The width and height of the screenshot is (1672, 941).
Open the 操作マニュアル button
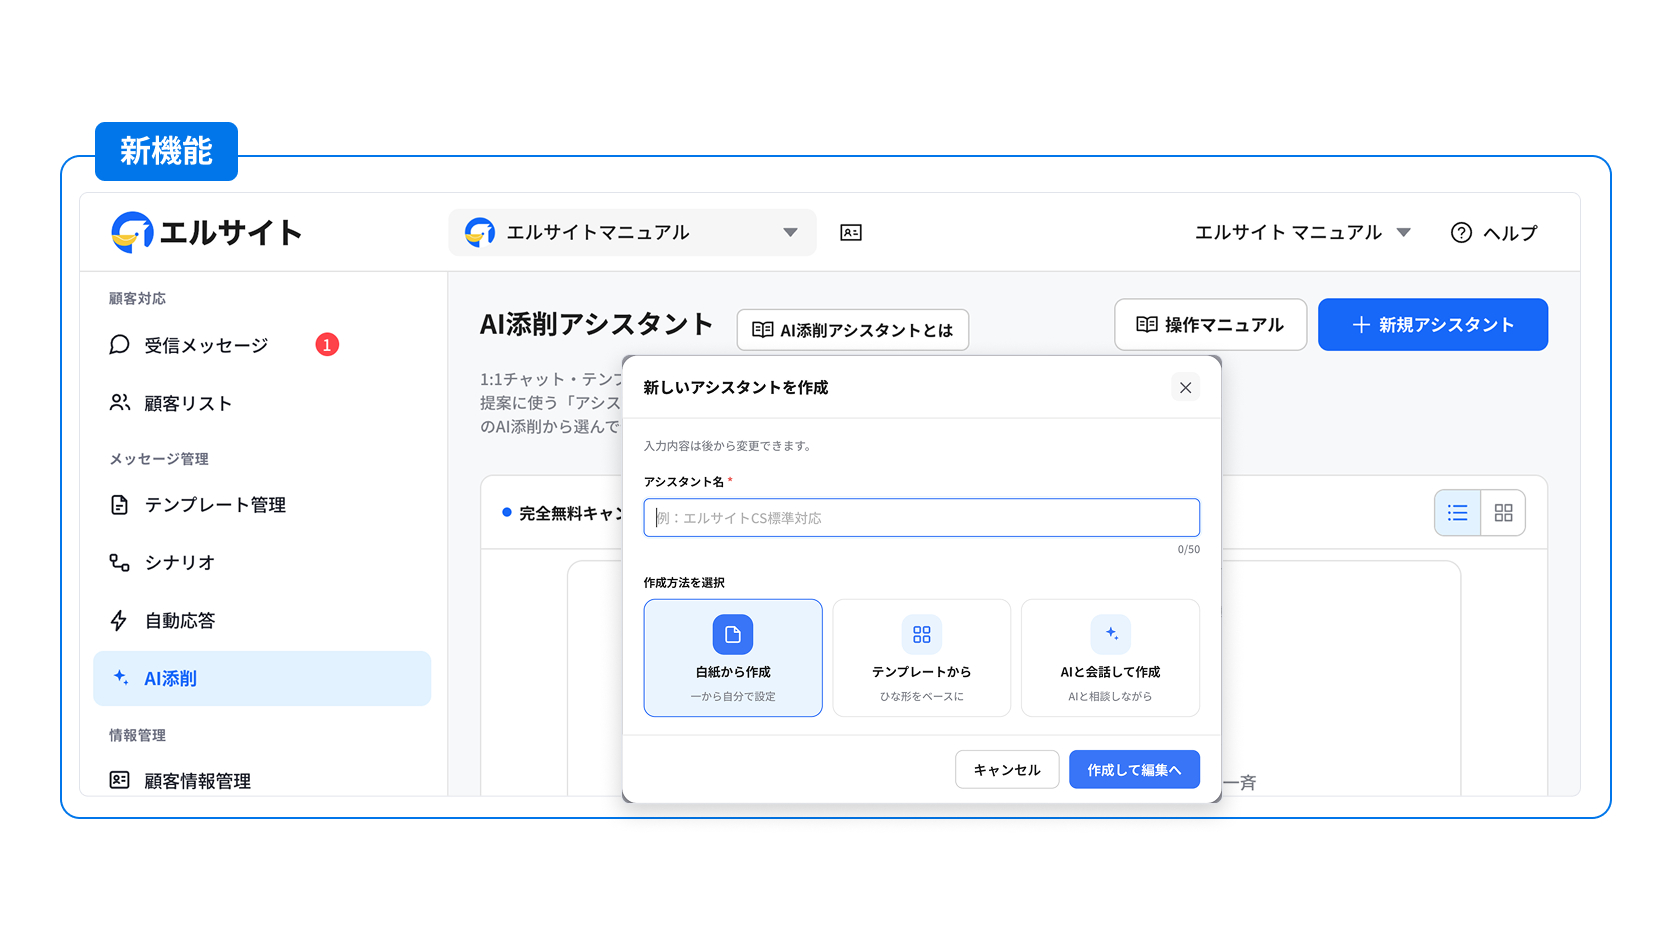pos(1210,325)
